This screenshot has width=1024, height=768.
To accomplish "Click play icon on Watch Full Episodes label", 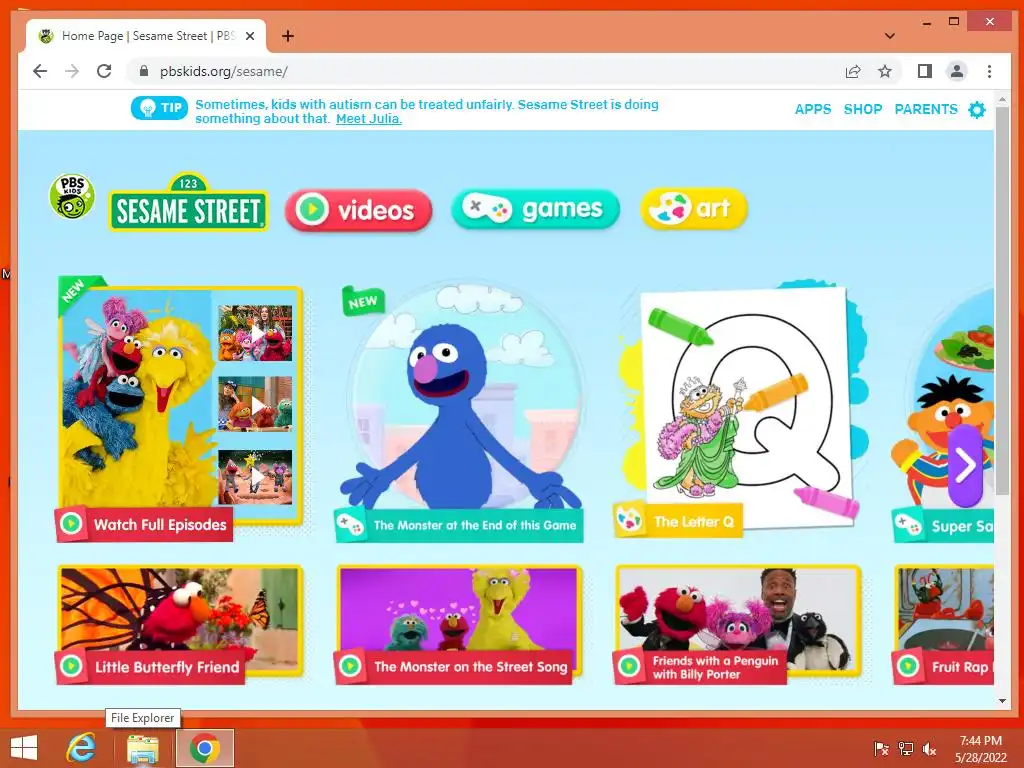I will pyautogui.click(x=71, y=524).
